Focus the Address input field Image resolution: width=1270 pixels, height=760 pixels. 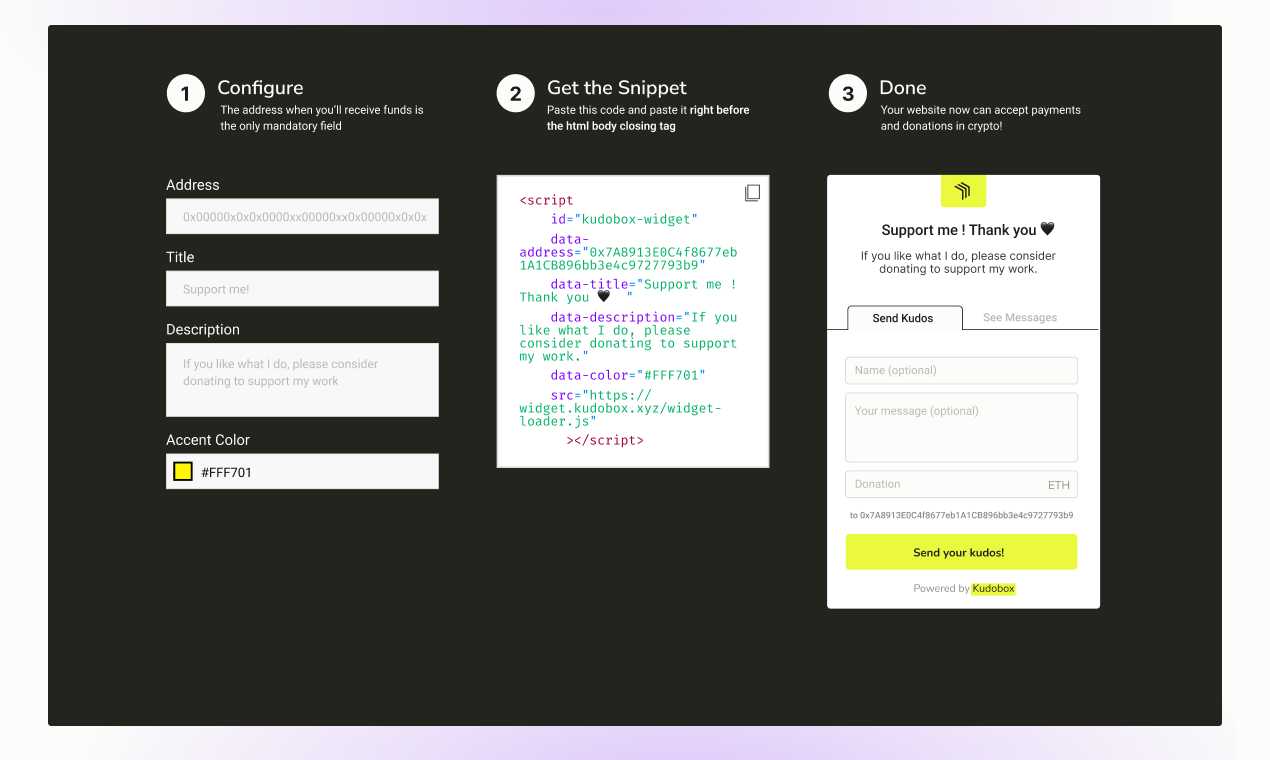(x=302, y=216)
